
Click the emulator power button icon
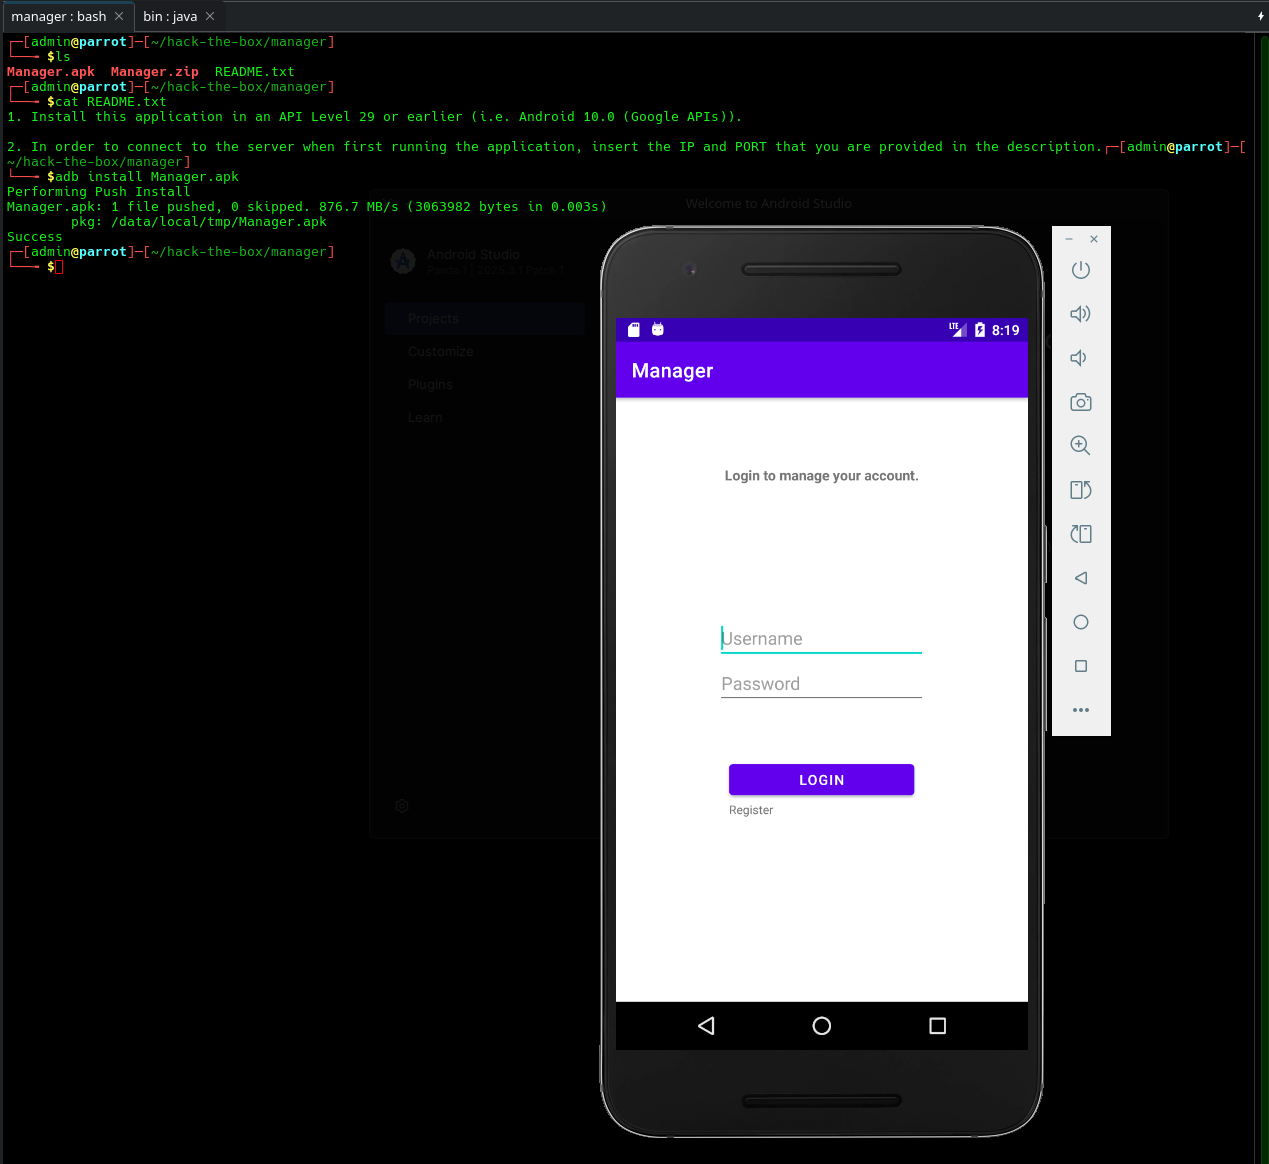(1080, 270)
